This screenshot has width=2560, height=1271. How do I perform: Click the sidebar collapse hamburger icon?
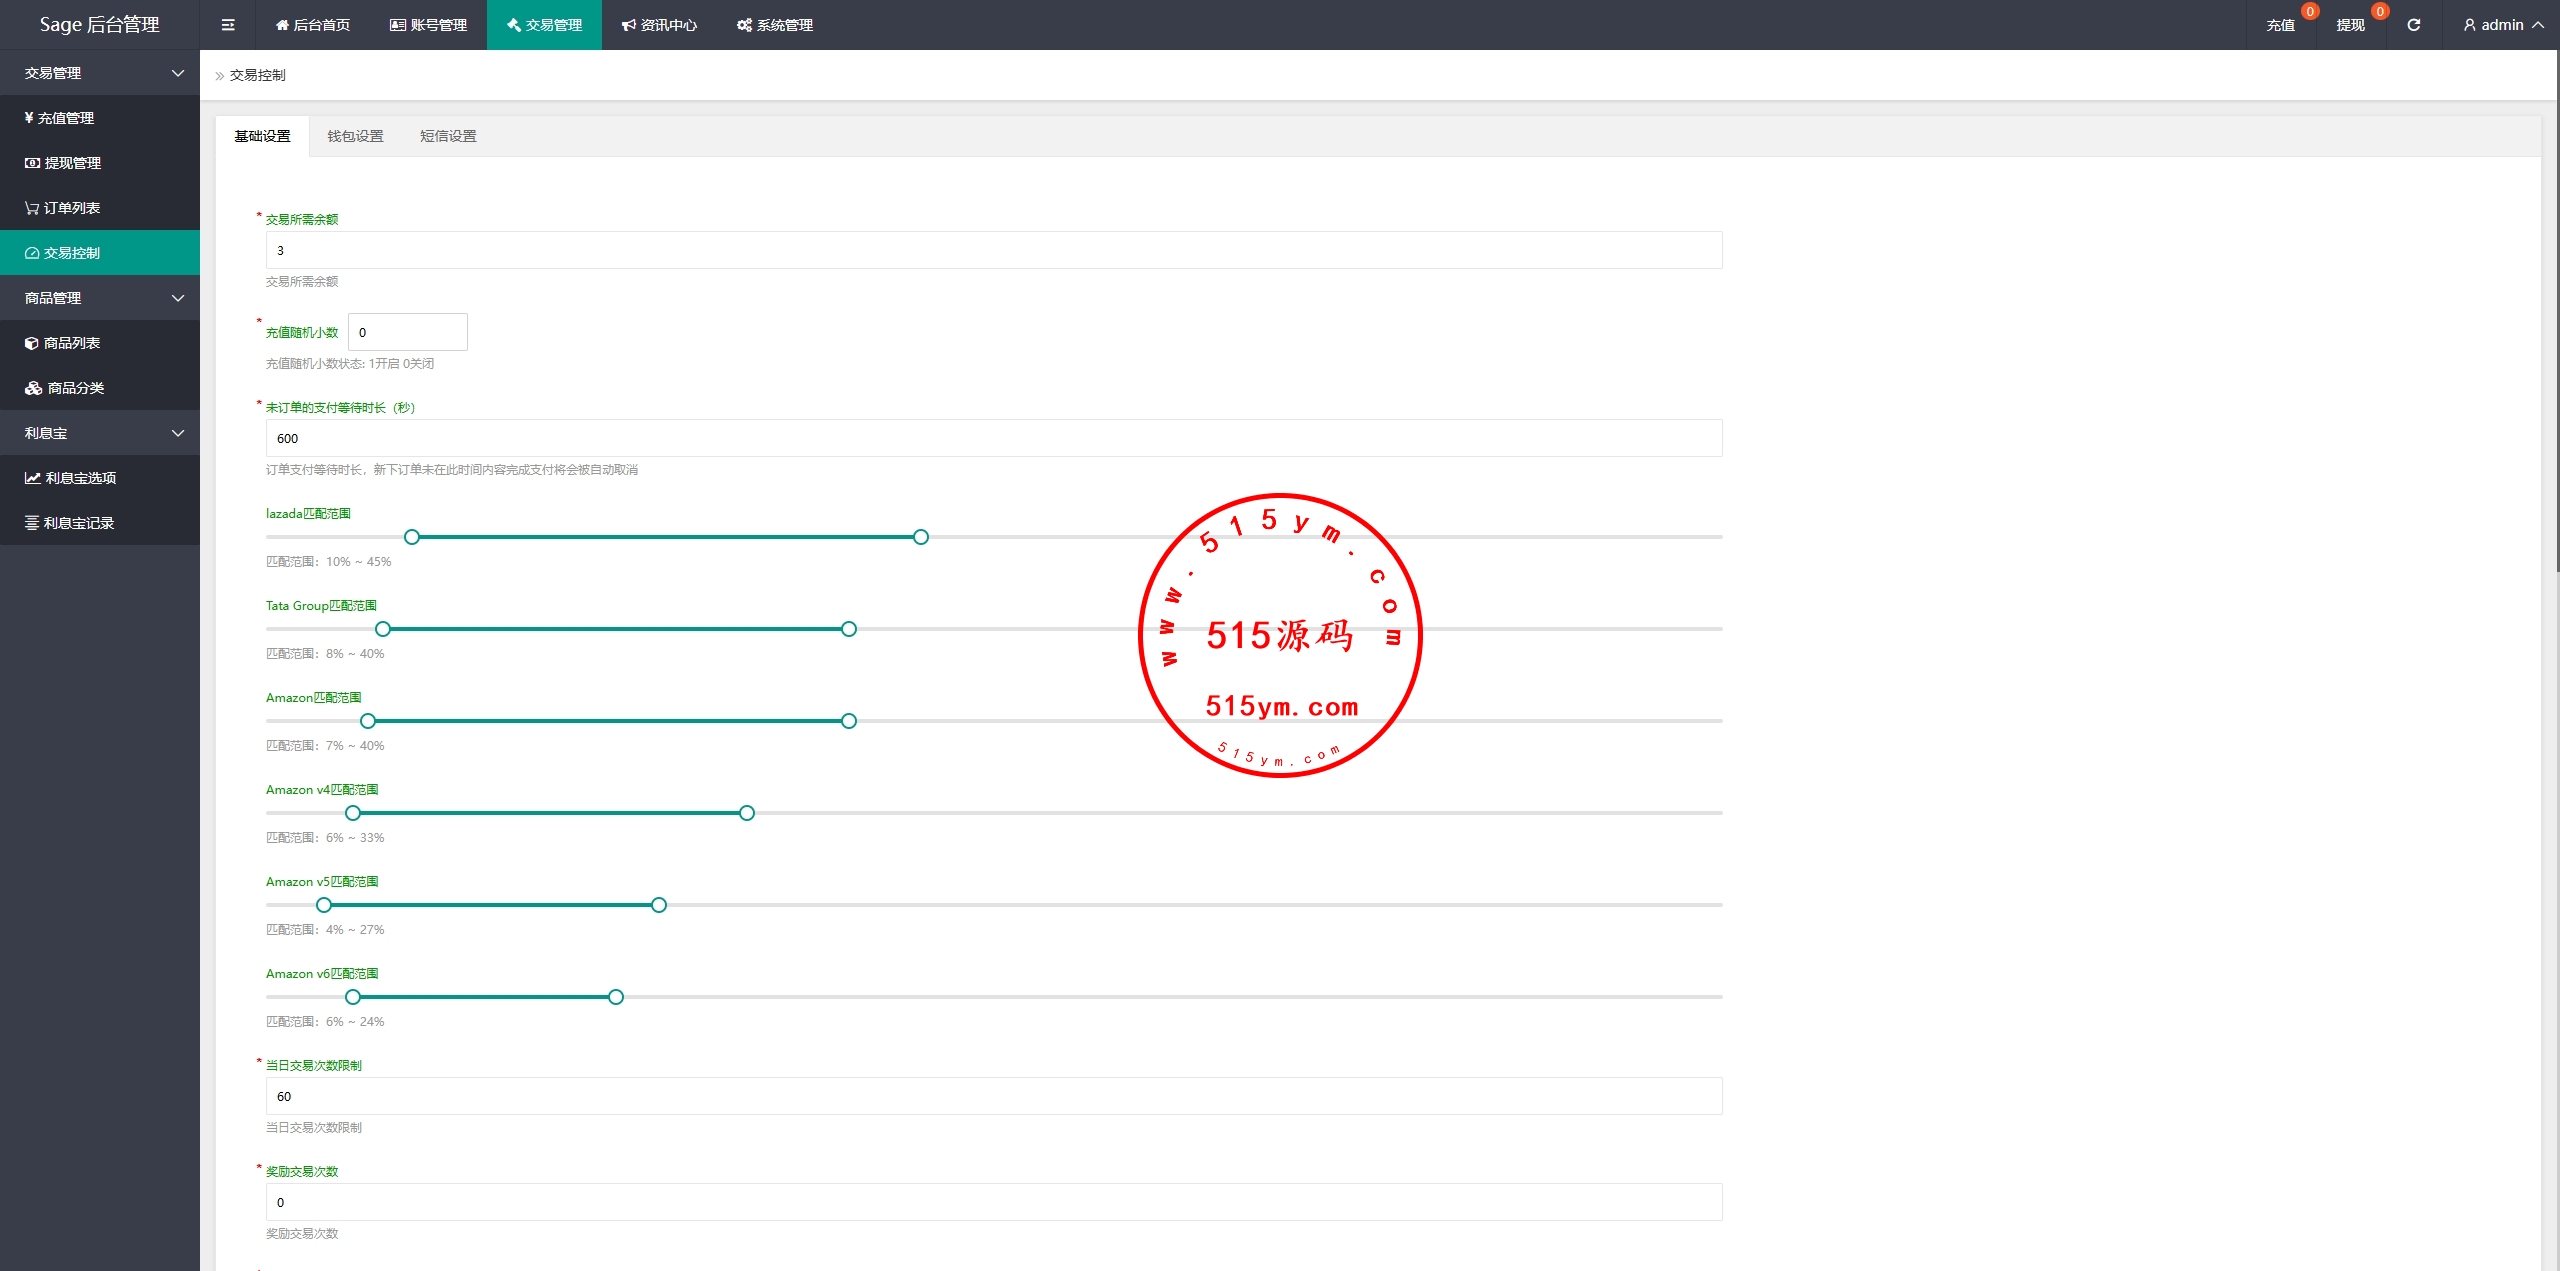tap(228, 25)
